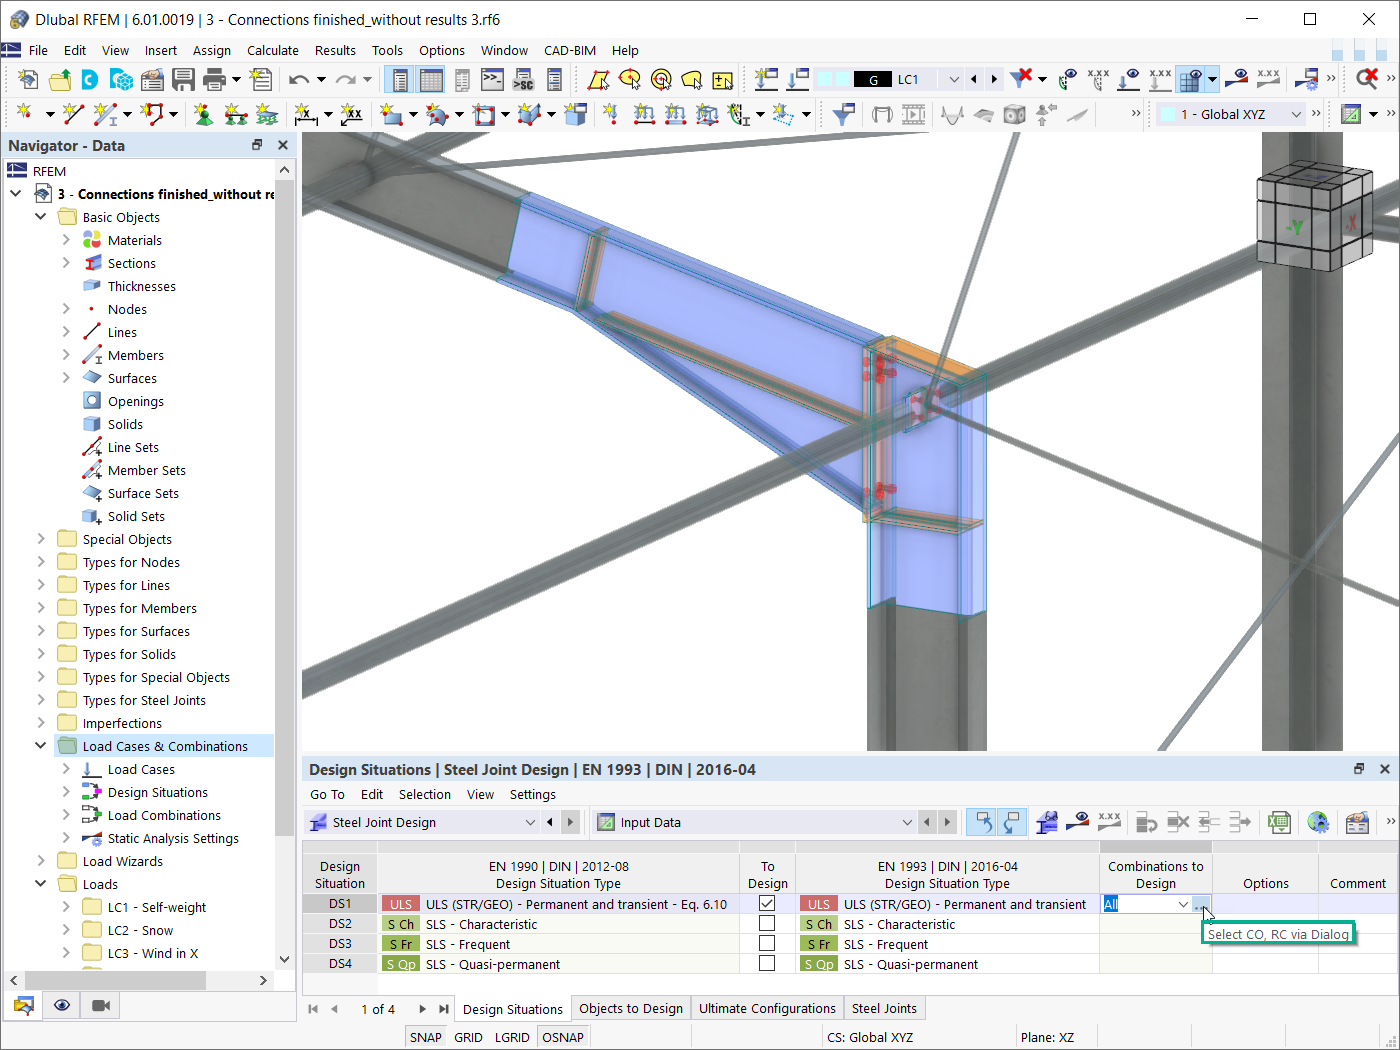Insert a new nodal support
The image size is (1400, 1050).
click(x=203, y=115)
